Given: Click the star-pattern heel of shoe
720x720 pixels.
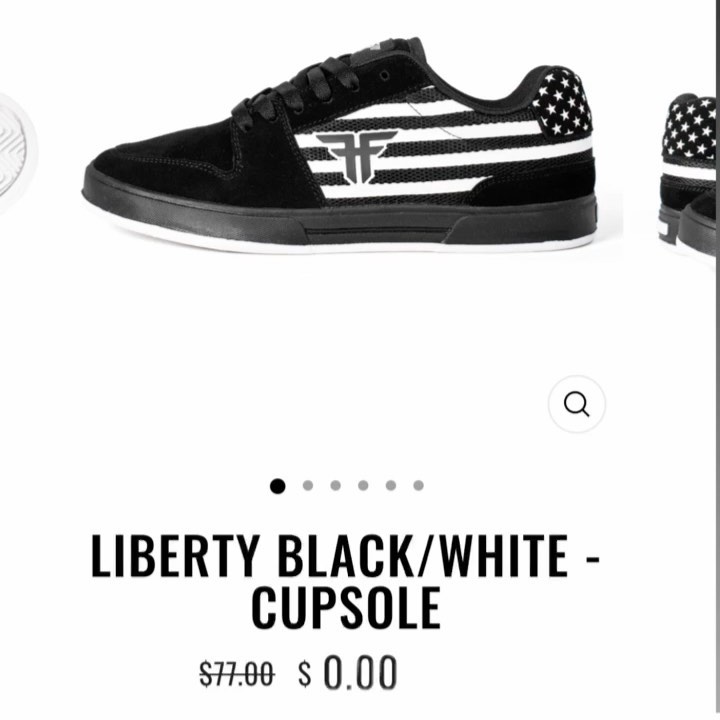Looking at the screenshot, I should [561, 102].
